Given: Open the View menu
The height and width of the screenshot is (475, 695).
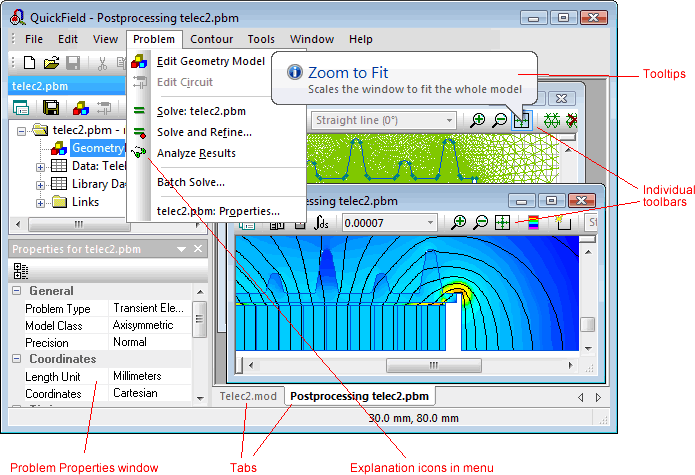Looking at the screenshot, I should pyautogui.click(x=105, y=39).
